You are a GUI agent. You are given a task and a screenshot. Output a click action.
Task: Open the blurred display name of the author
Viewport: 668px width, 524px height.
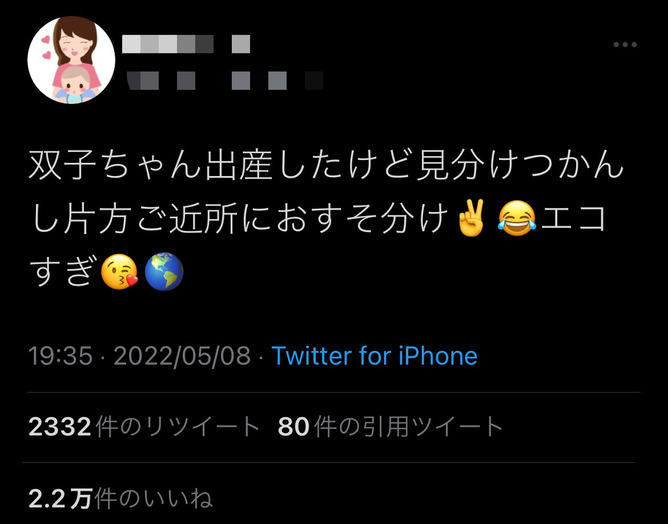pos(186,44)
